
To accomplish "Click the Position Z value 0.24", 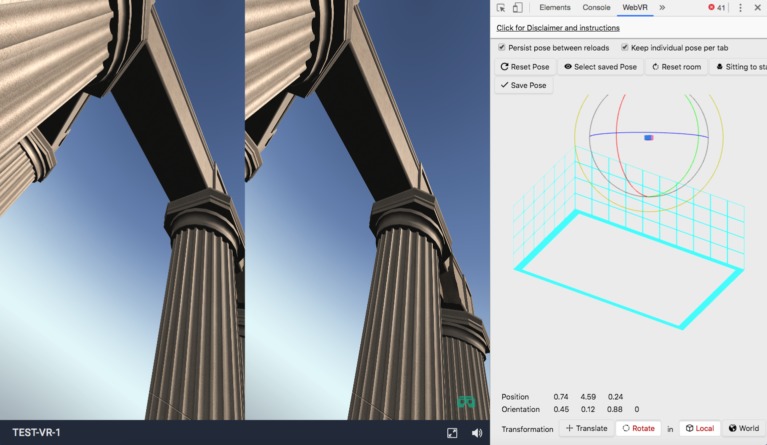I will coord(615,397).
